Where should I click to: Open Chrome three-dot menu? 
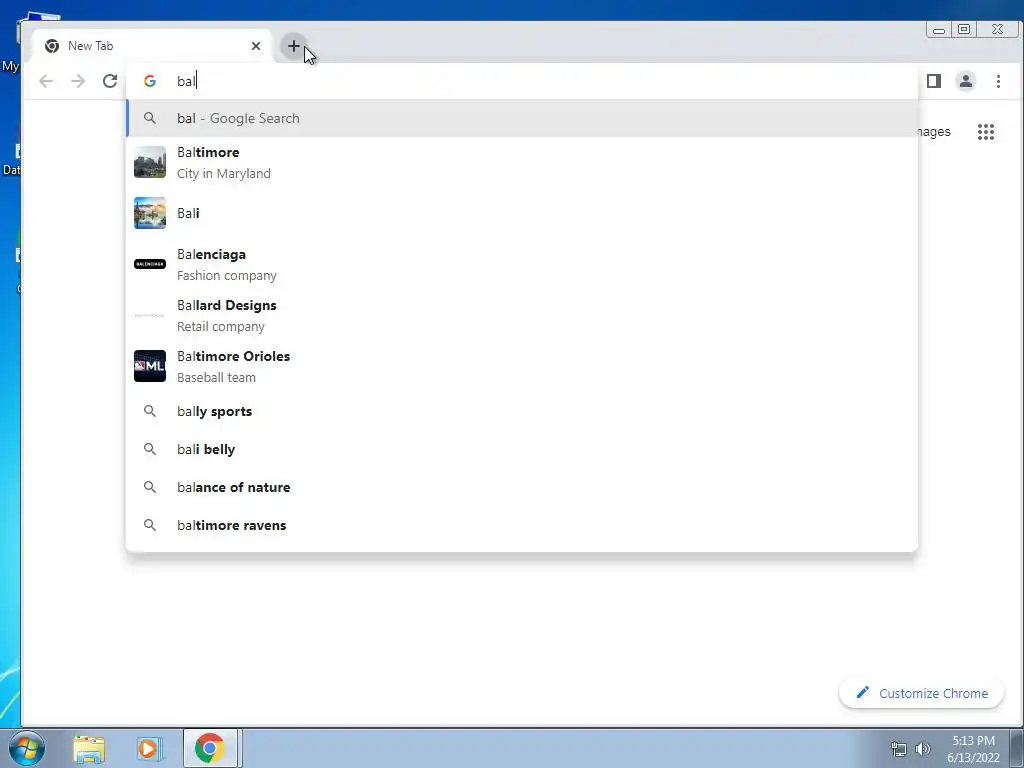point(998,81)
